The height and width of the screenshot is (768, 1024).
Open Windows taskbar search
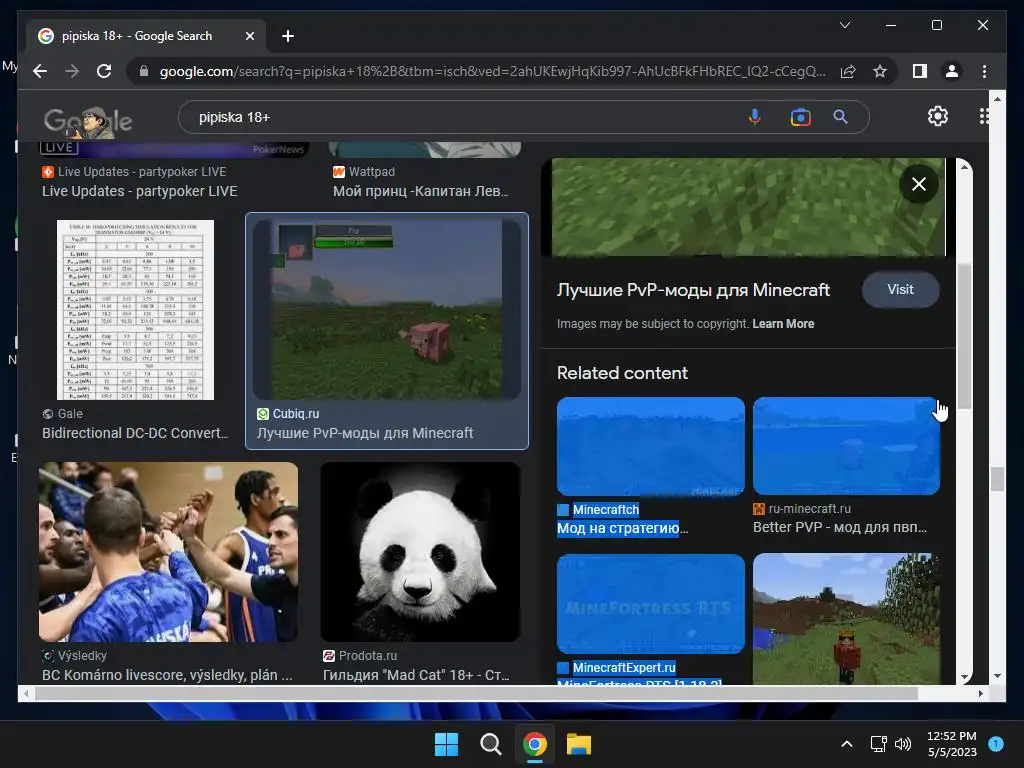(490, 744)
